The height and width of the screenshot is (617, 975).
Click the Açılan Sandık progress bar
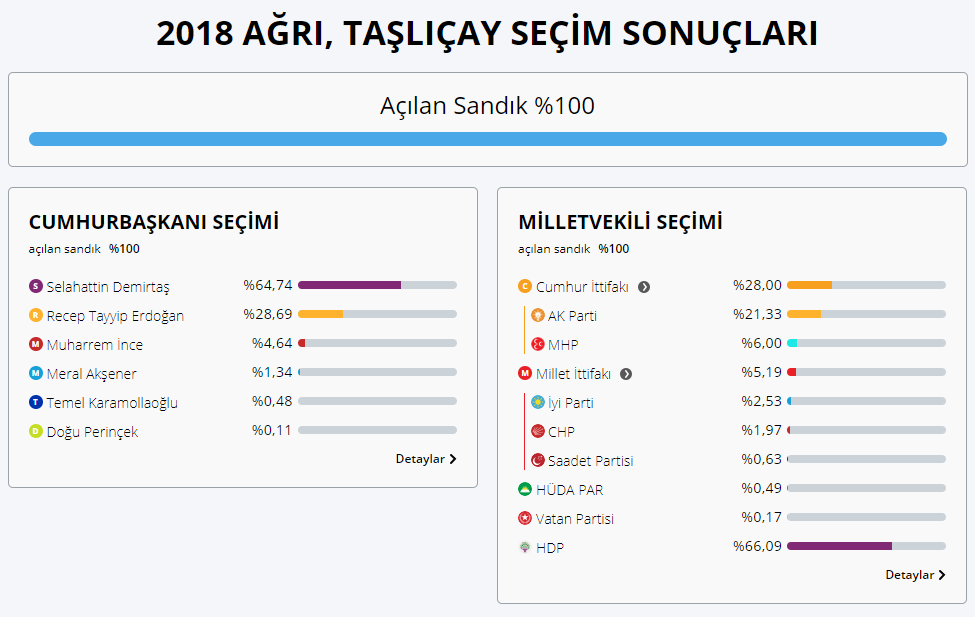[x=487, y=139]
